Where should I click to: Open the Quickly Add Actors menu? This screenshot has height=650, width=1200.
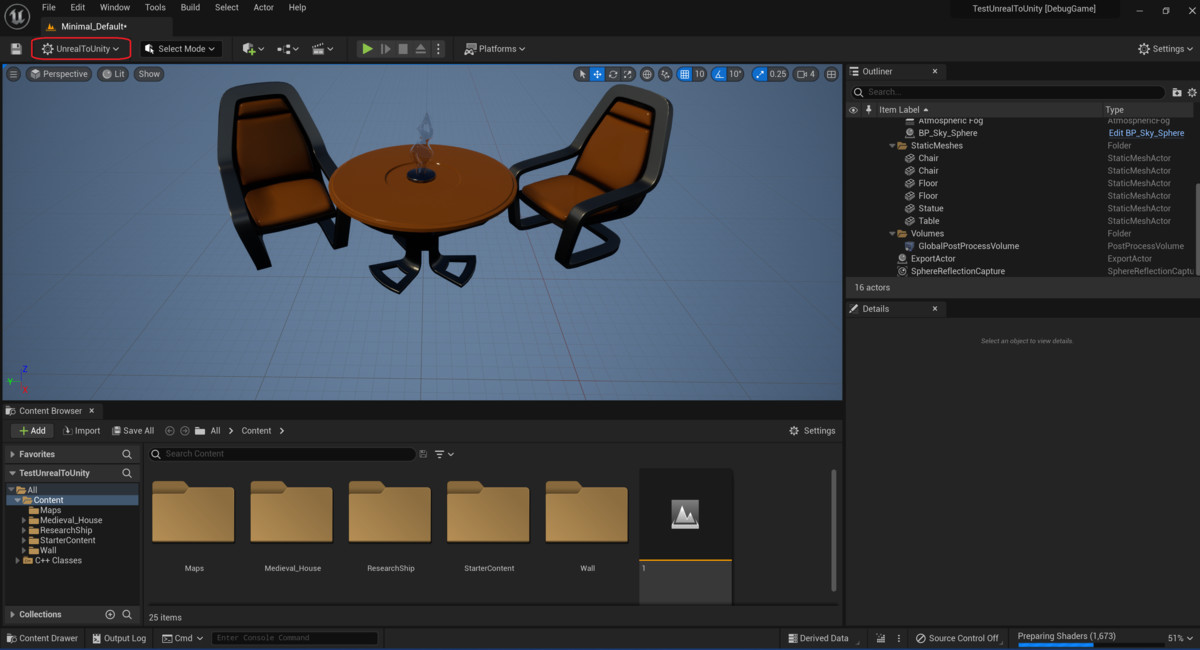(248, 48)
